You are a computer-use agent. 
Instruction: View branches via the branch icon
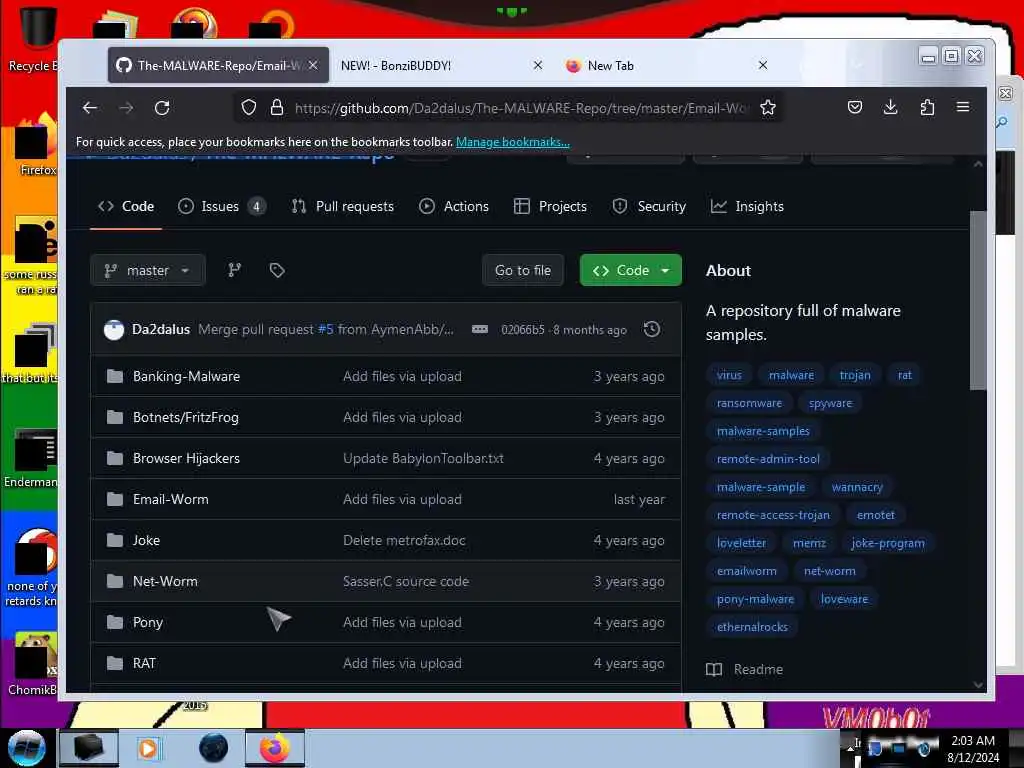[x=234, y=270]
